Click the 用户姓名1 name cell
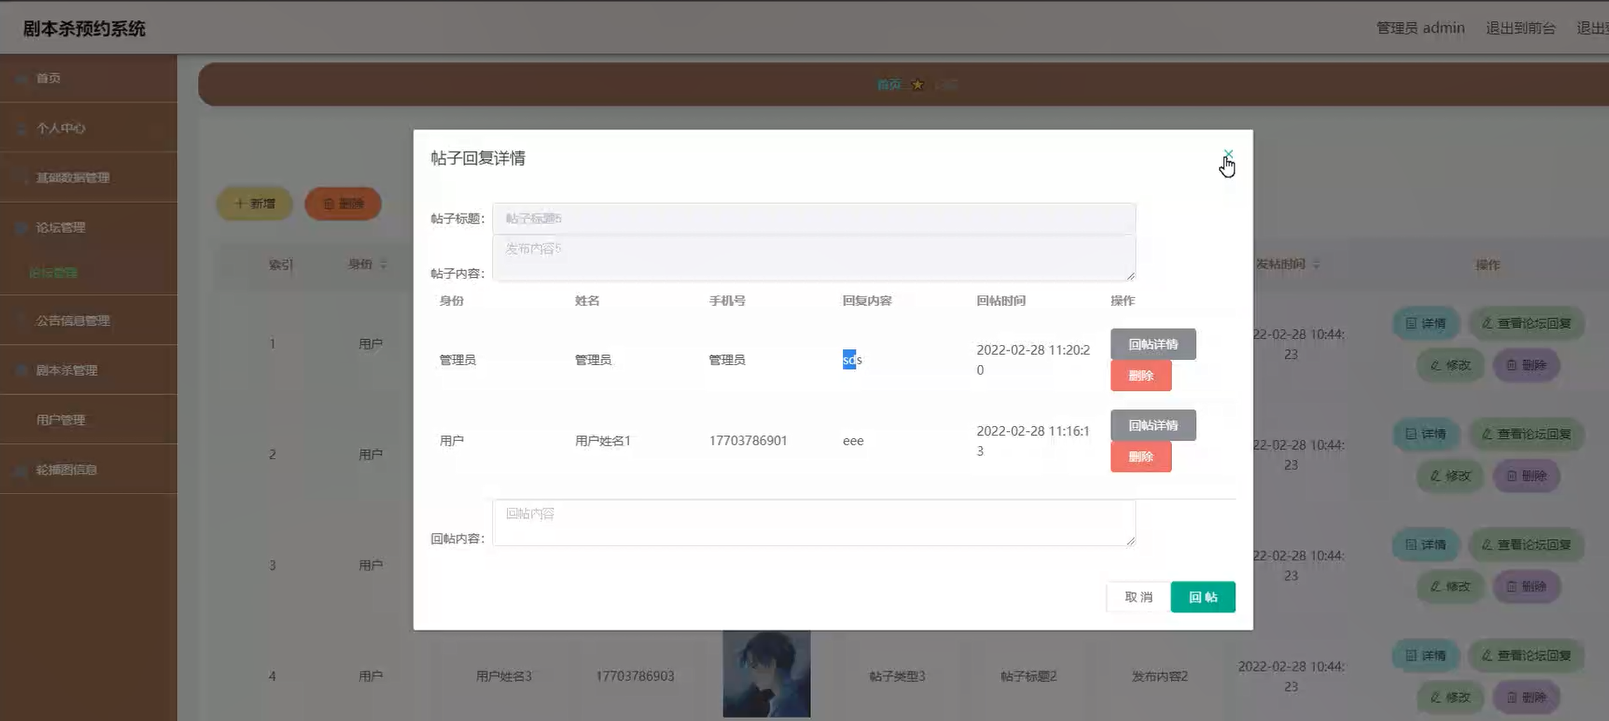The image size is (1609, 721). (603, 441)
